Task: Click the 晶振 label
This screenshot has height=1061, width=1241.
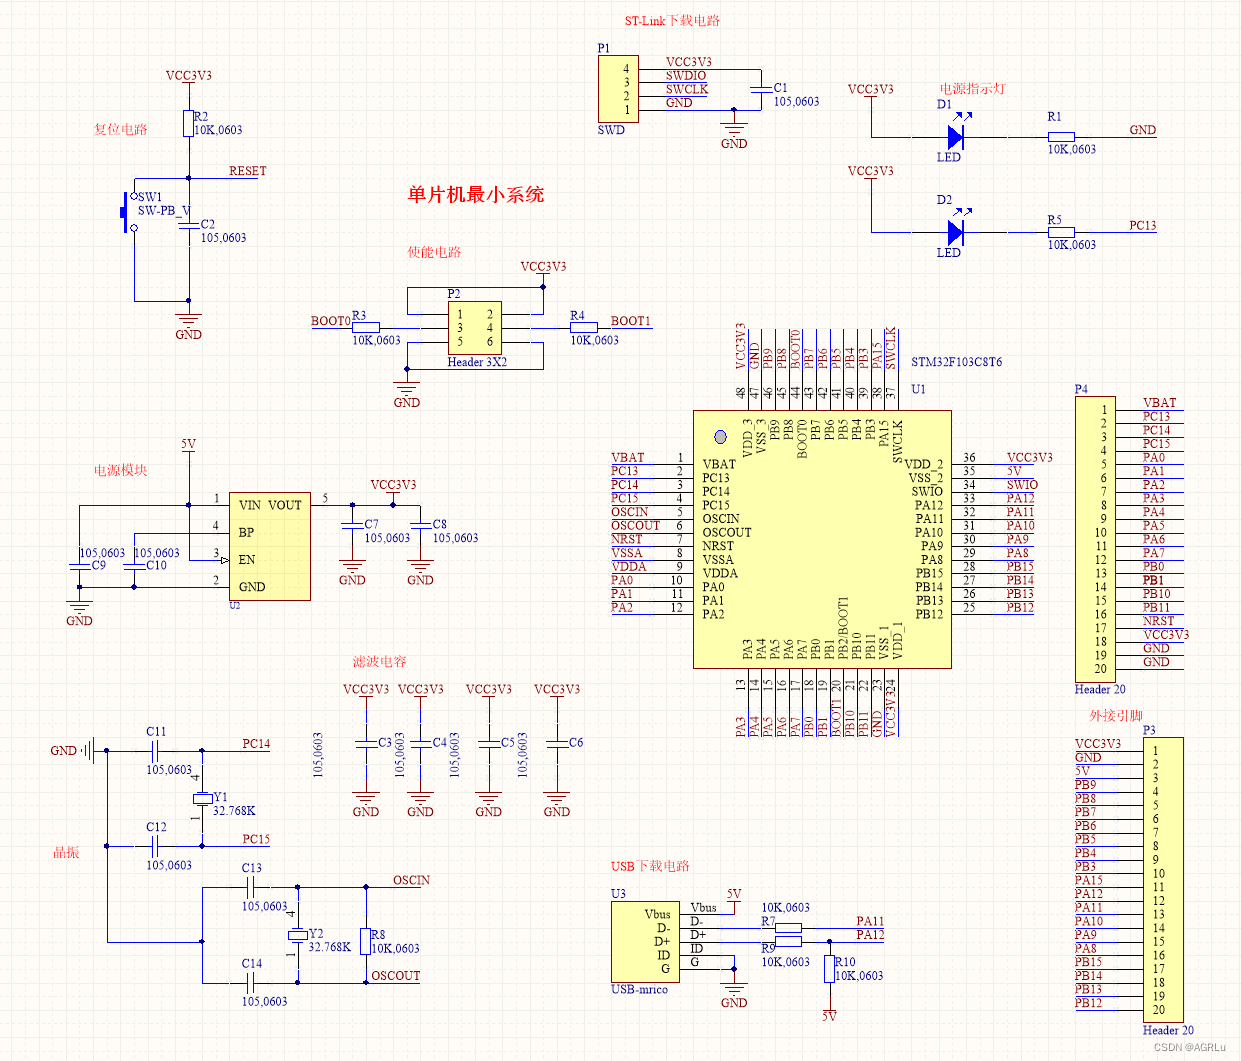Action: [66, 853]
